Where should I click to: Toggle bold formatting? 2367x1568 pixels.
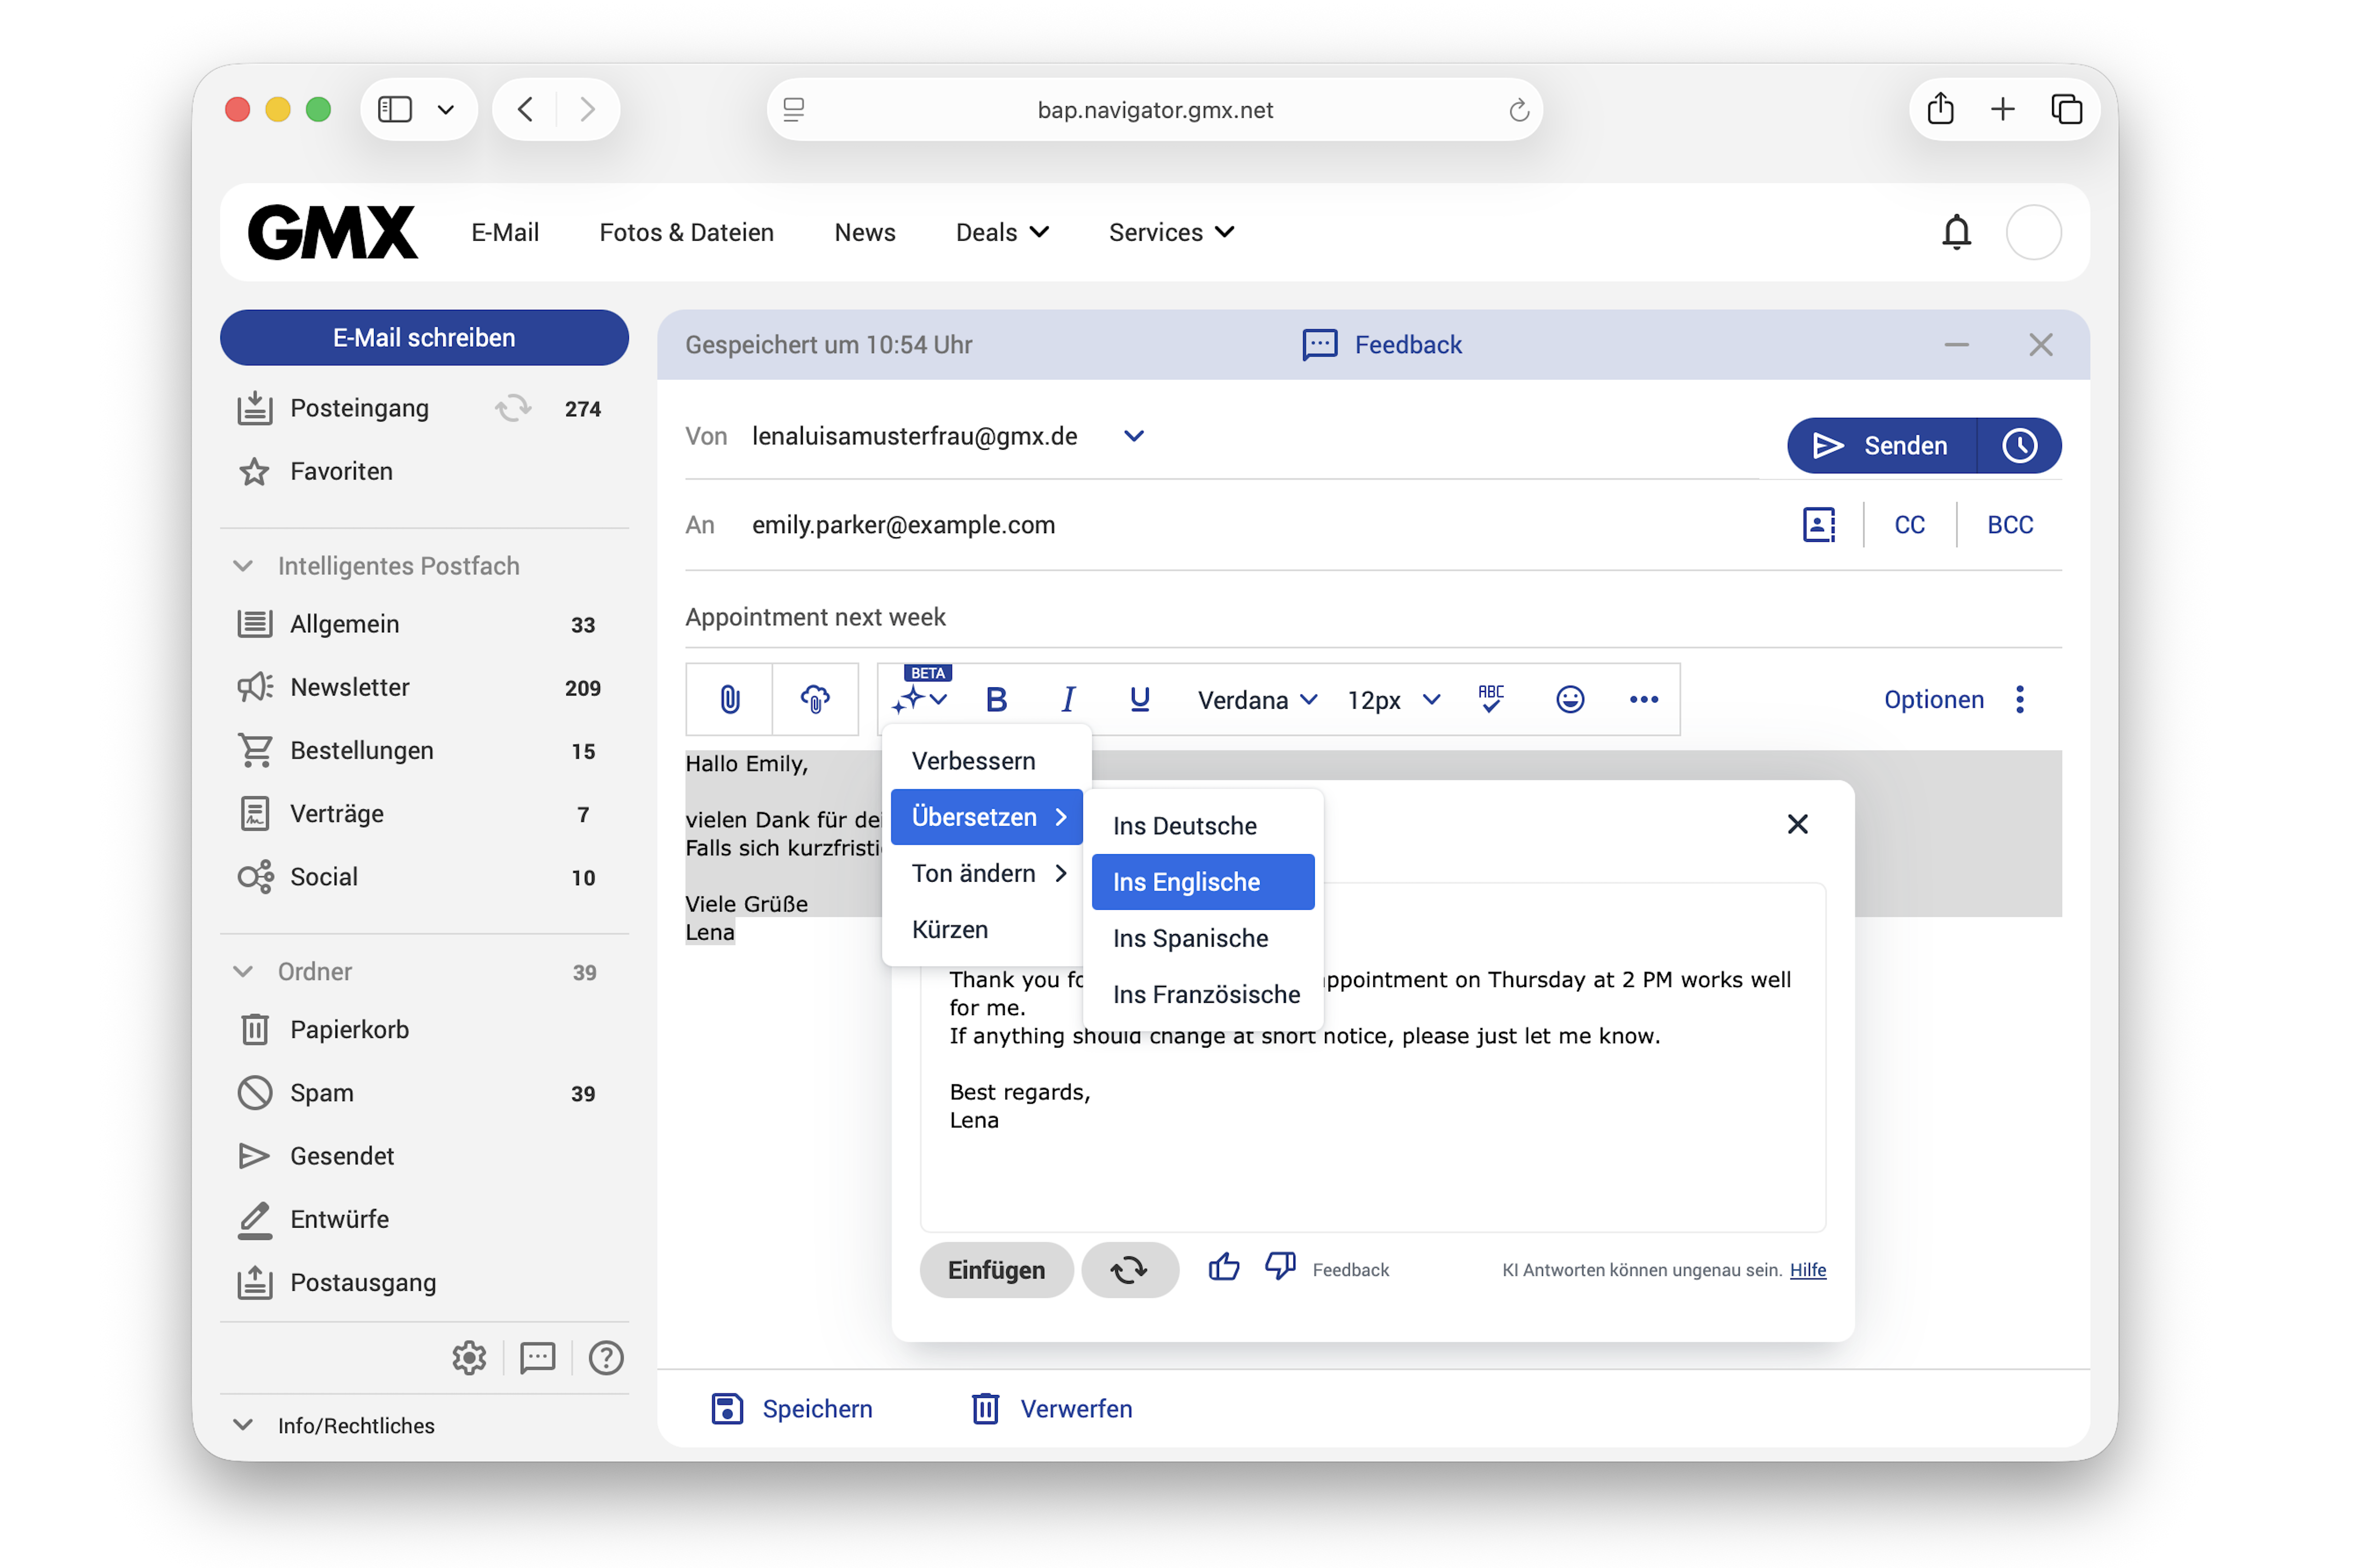pos(996,699)
